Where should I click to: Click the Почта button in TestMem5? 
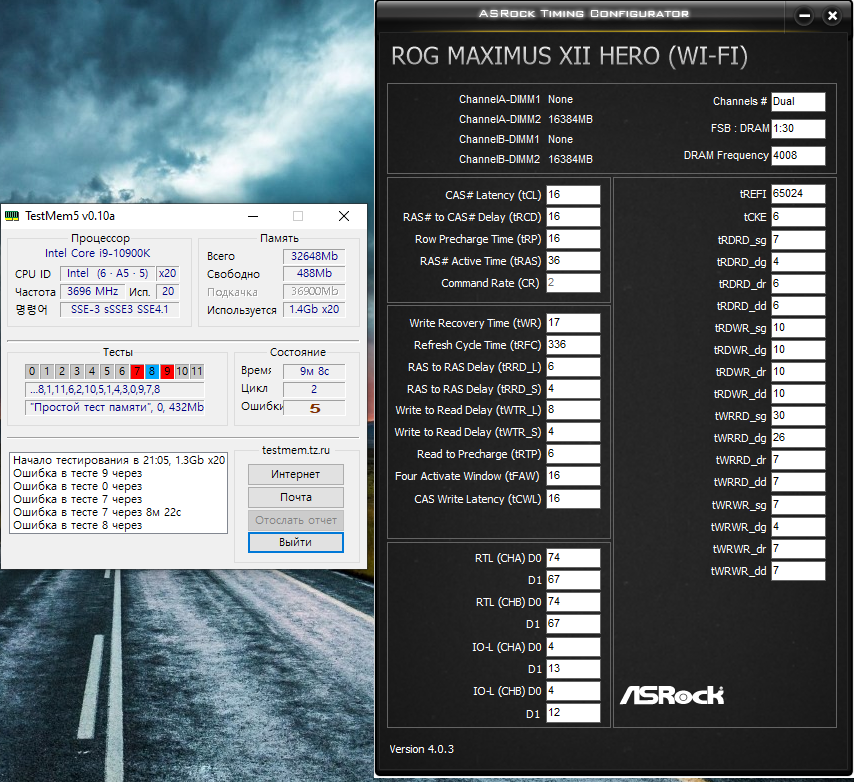(296, 497)
